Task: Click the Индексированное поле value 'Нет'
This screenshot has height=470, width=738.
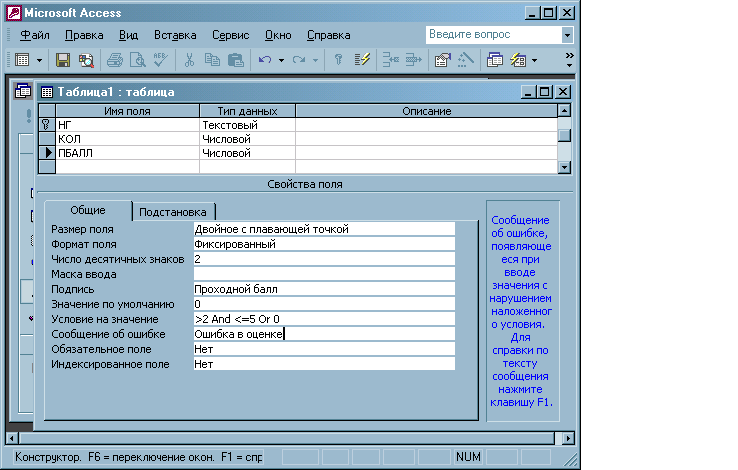Action: point(324,364)
